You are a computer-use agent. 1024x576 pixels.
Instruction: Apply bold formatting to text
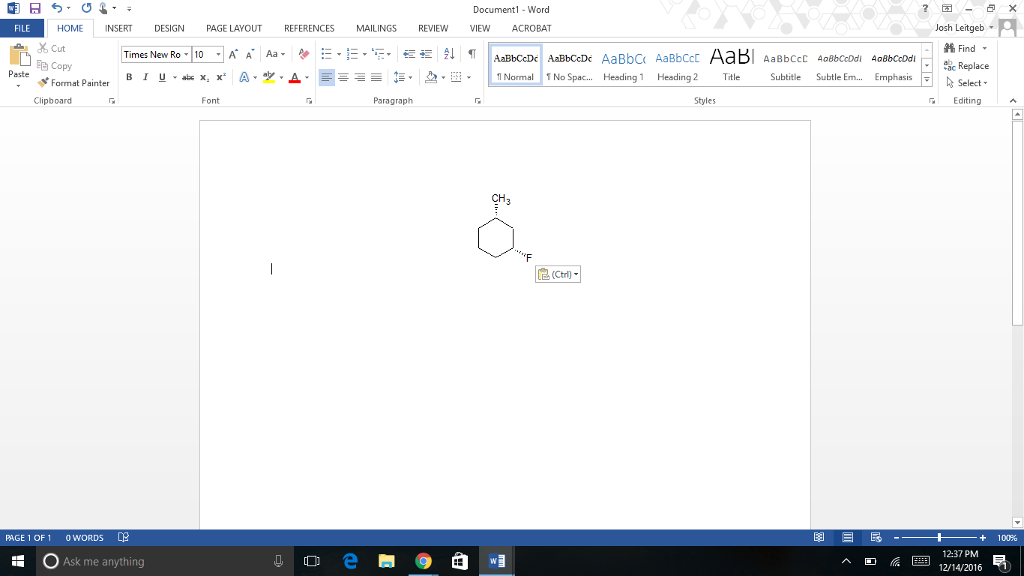(129, 76)
